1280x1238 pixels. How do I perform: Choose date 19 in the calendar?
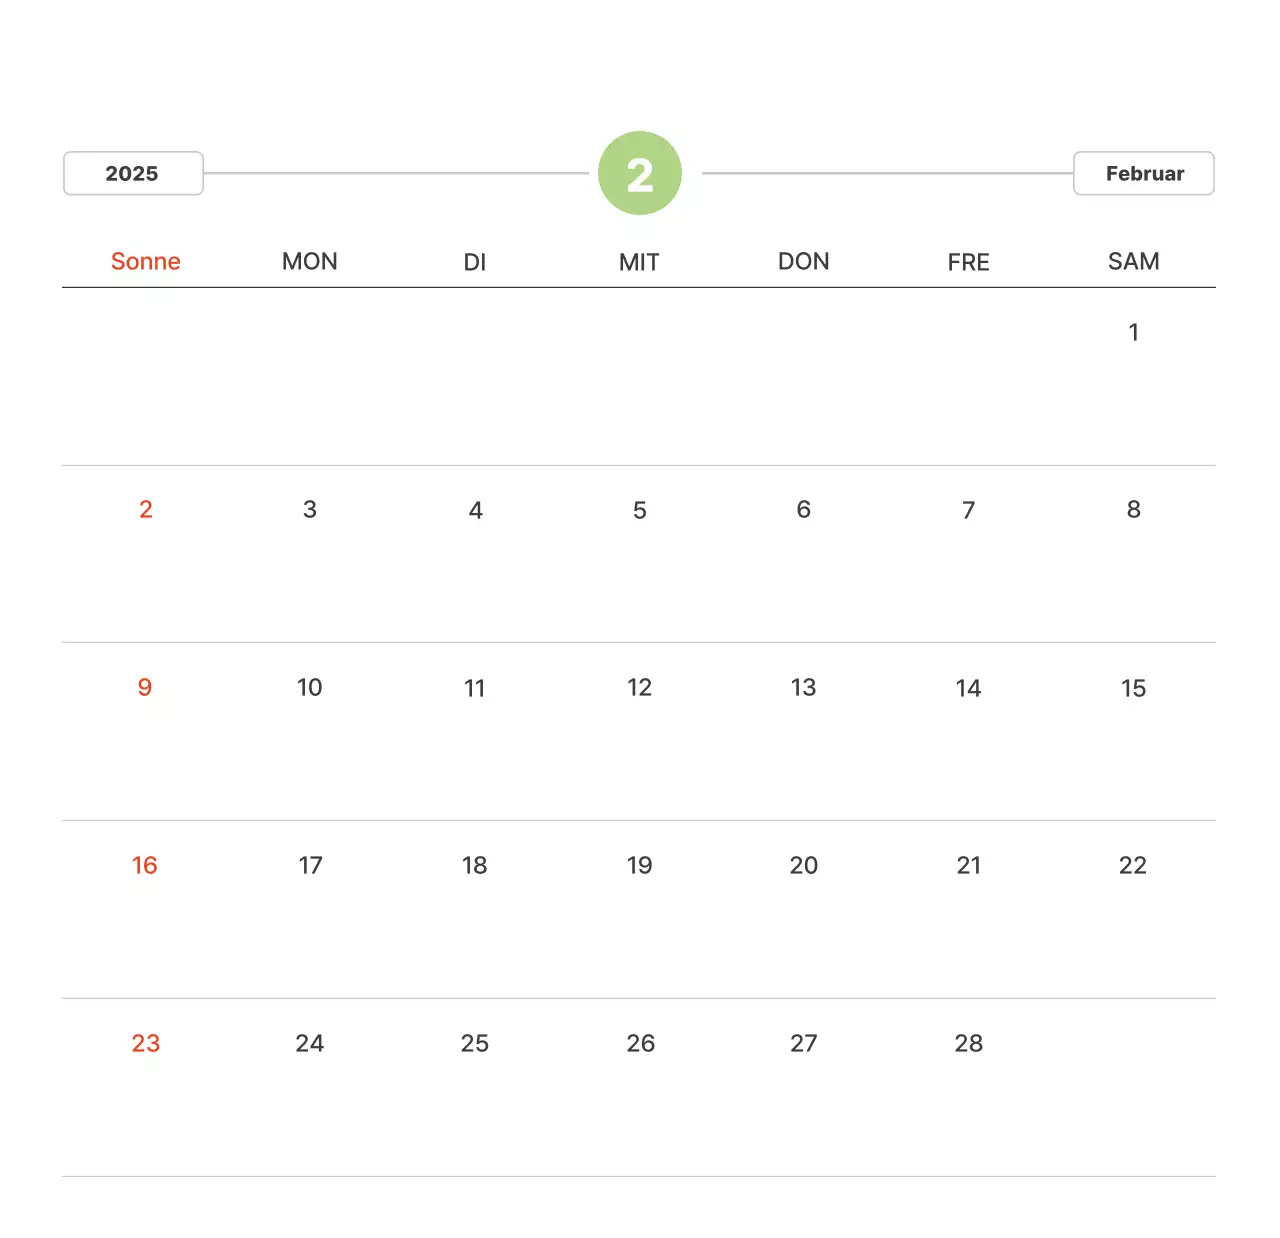coord(640,866)
